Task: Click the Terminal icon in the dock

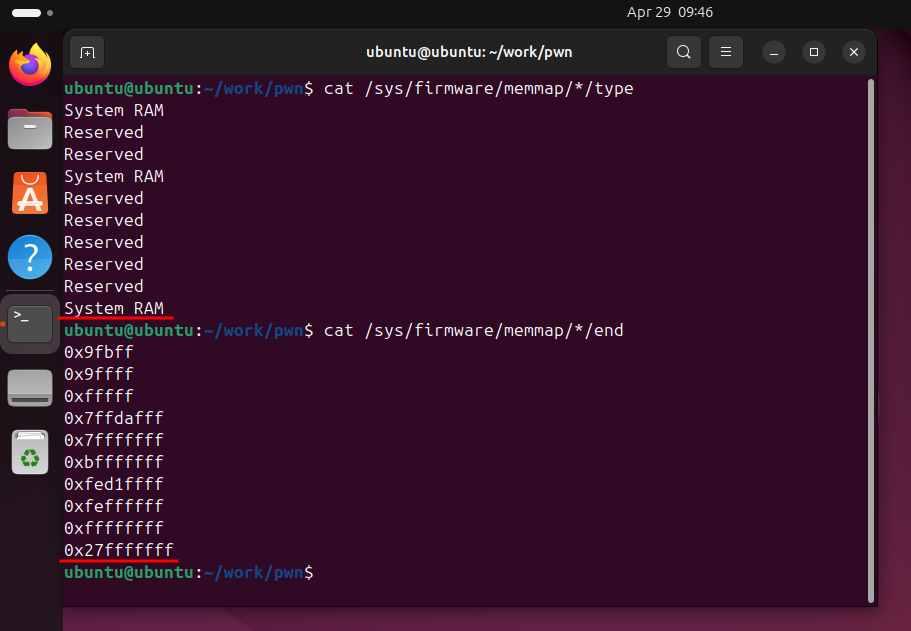Action: [x=30, y=323]
